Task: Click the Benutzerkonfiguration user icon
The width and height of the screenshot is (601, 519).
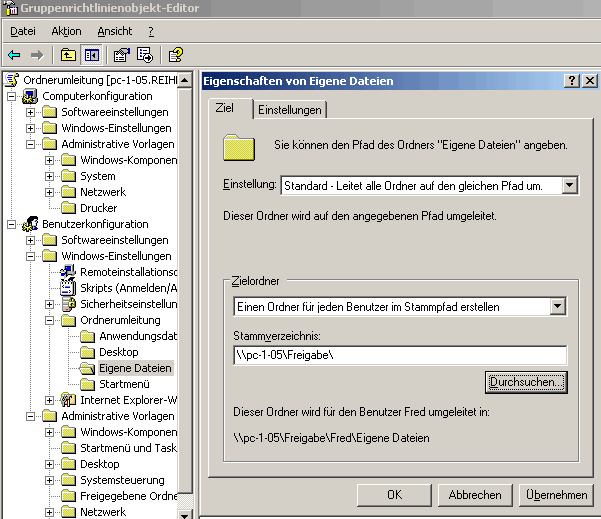Action: 30,224
